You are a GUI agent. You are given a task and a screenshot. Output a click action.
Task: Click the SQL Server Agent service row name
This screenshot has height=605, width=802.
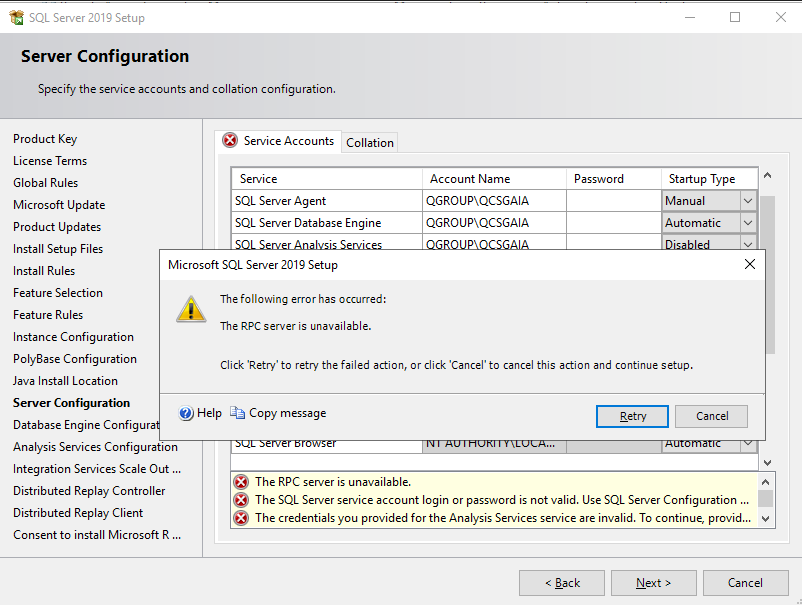[280, 200]
